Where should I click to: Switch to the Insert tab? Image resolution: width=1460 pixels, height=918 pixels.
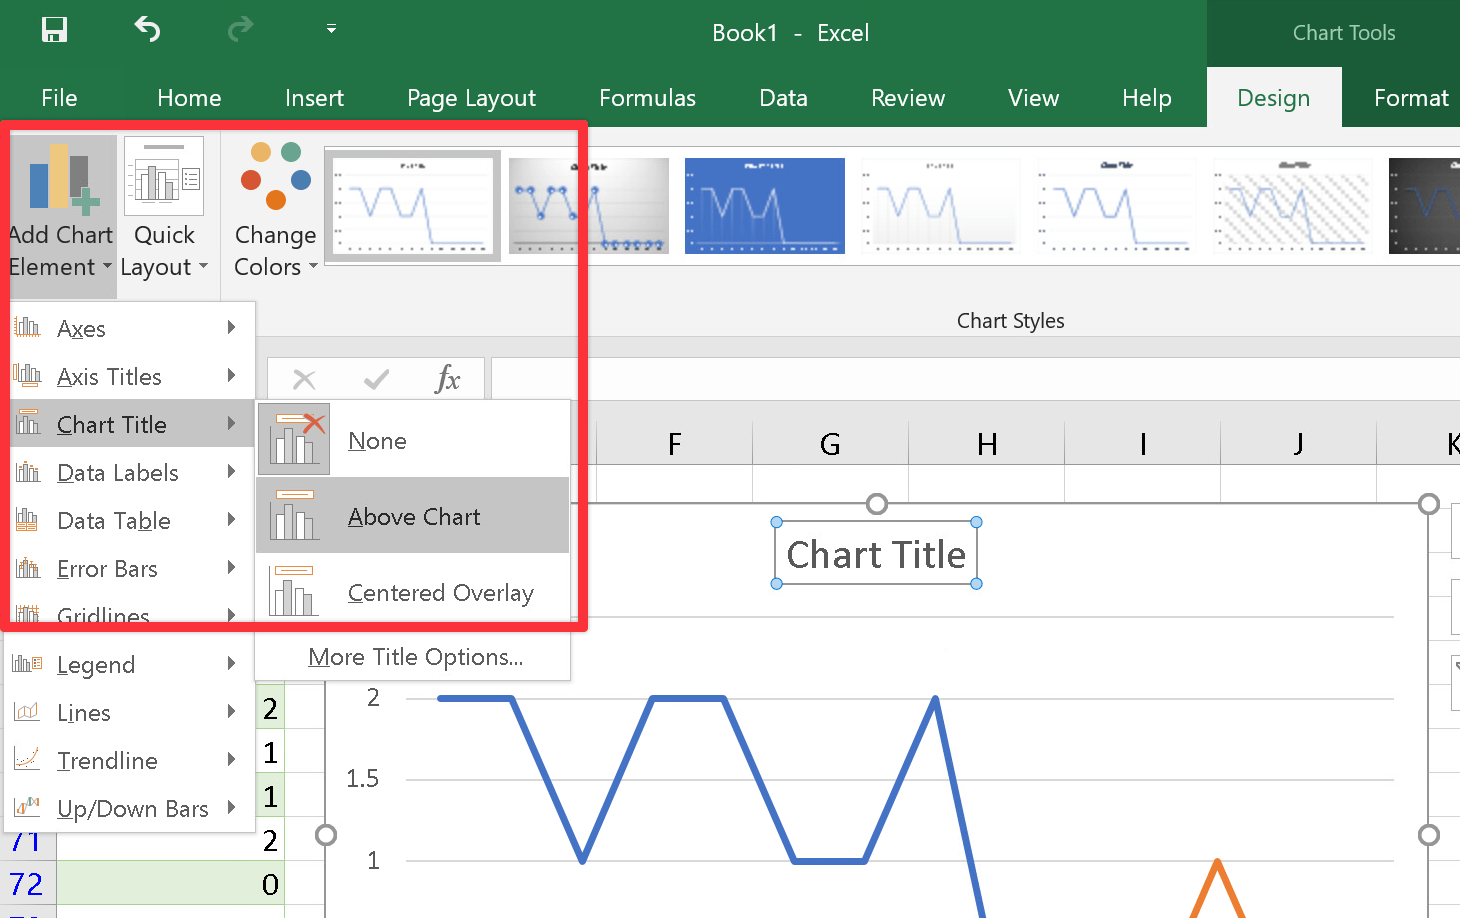314,98
